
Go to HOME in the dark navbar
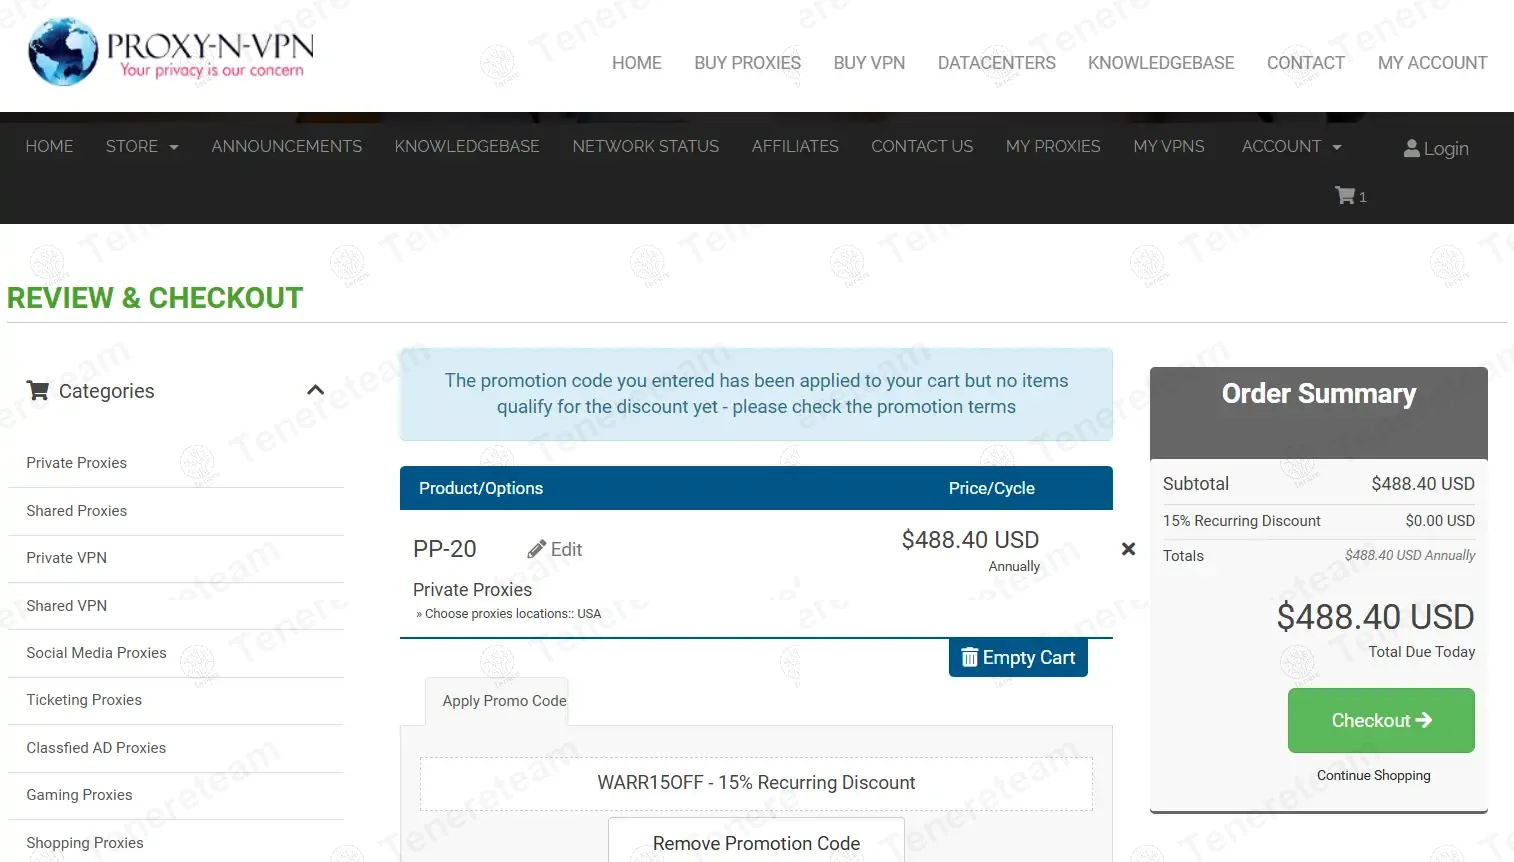49,146
